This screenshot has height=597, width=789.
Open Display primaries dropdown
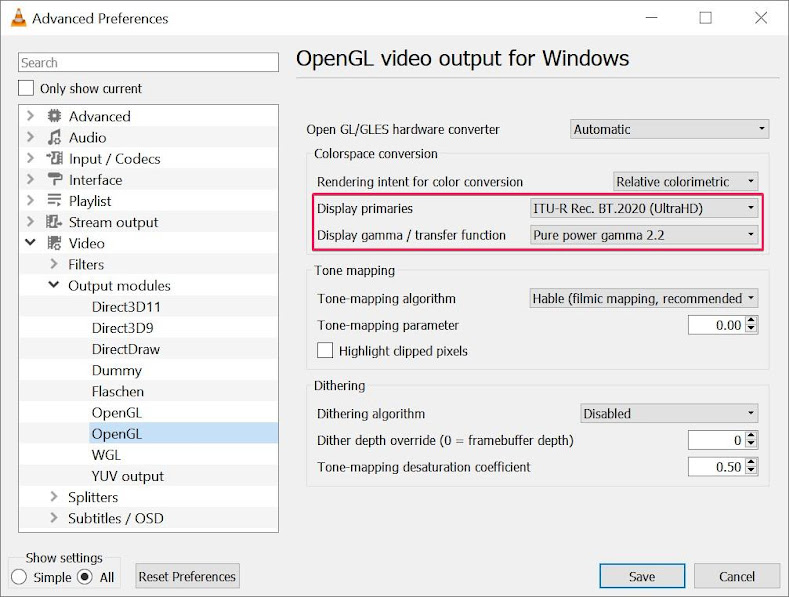click(644, 208)
